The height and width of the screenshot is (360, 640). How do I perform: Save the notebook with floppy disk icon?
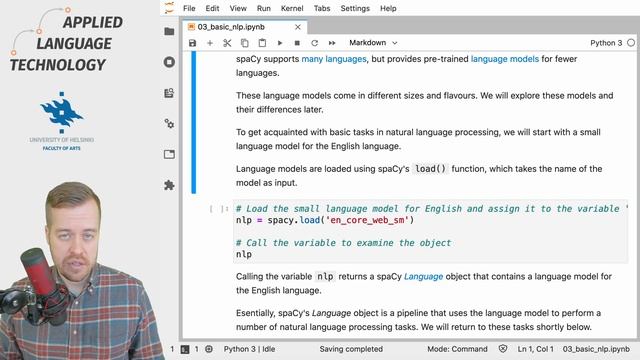[192, 43]
